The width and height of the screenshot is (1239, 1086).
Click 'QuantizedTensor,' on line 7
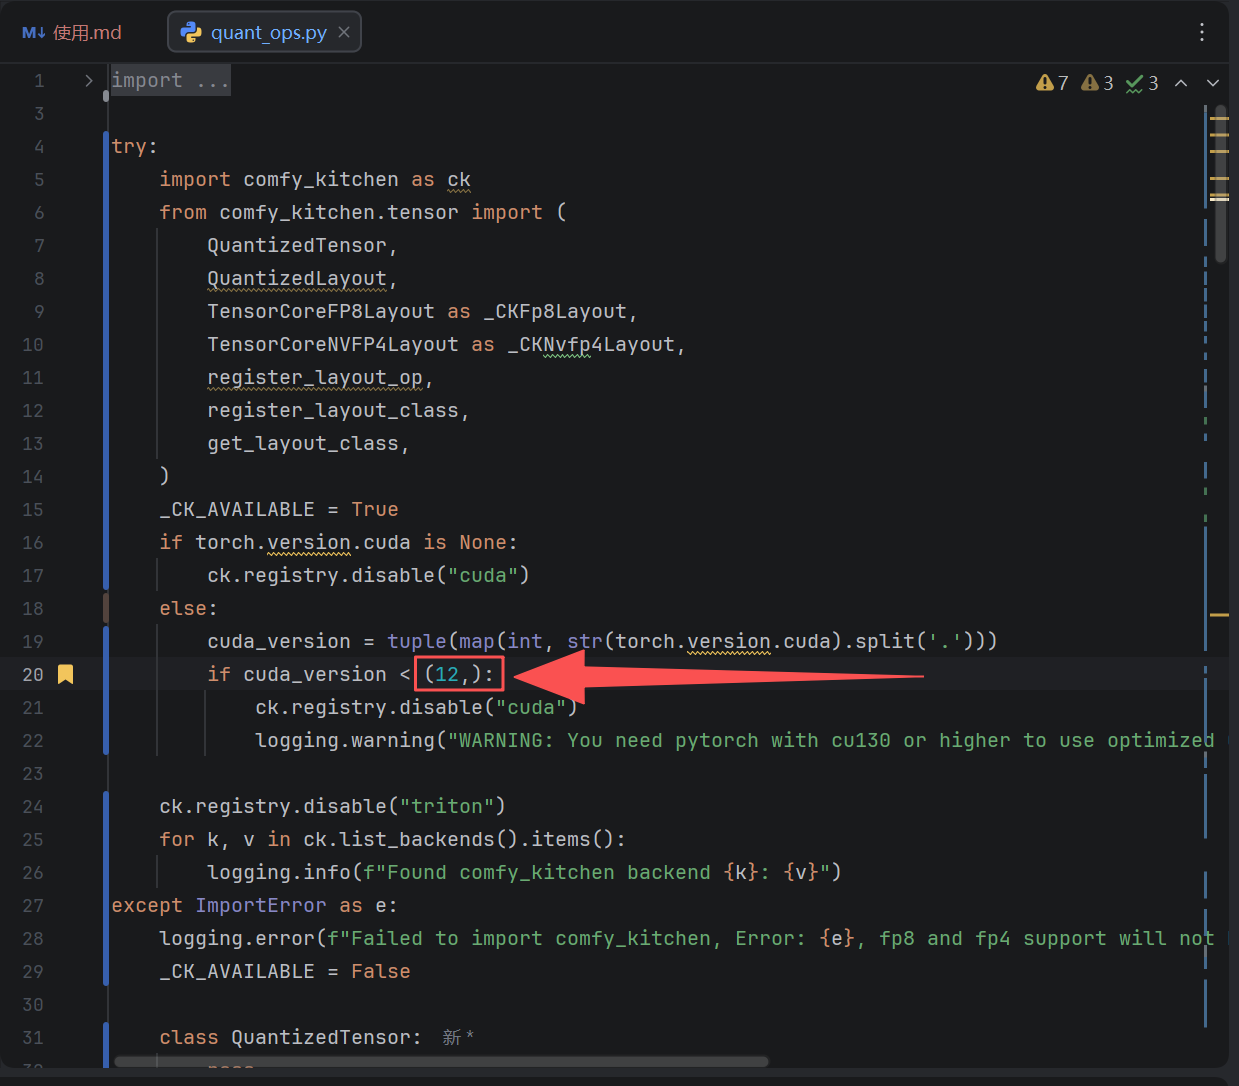[302, 245]
